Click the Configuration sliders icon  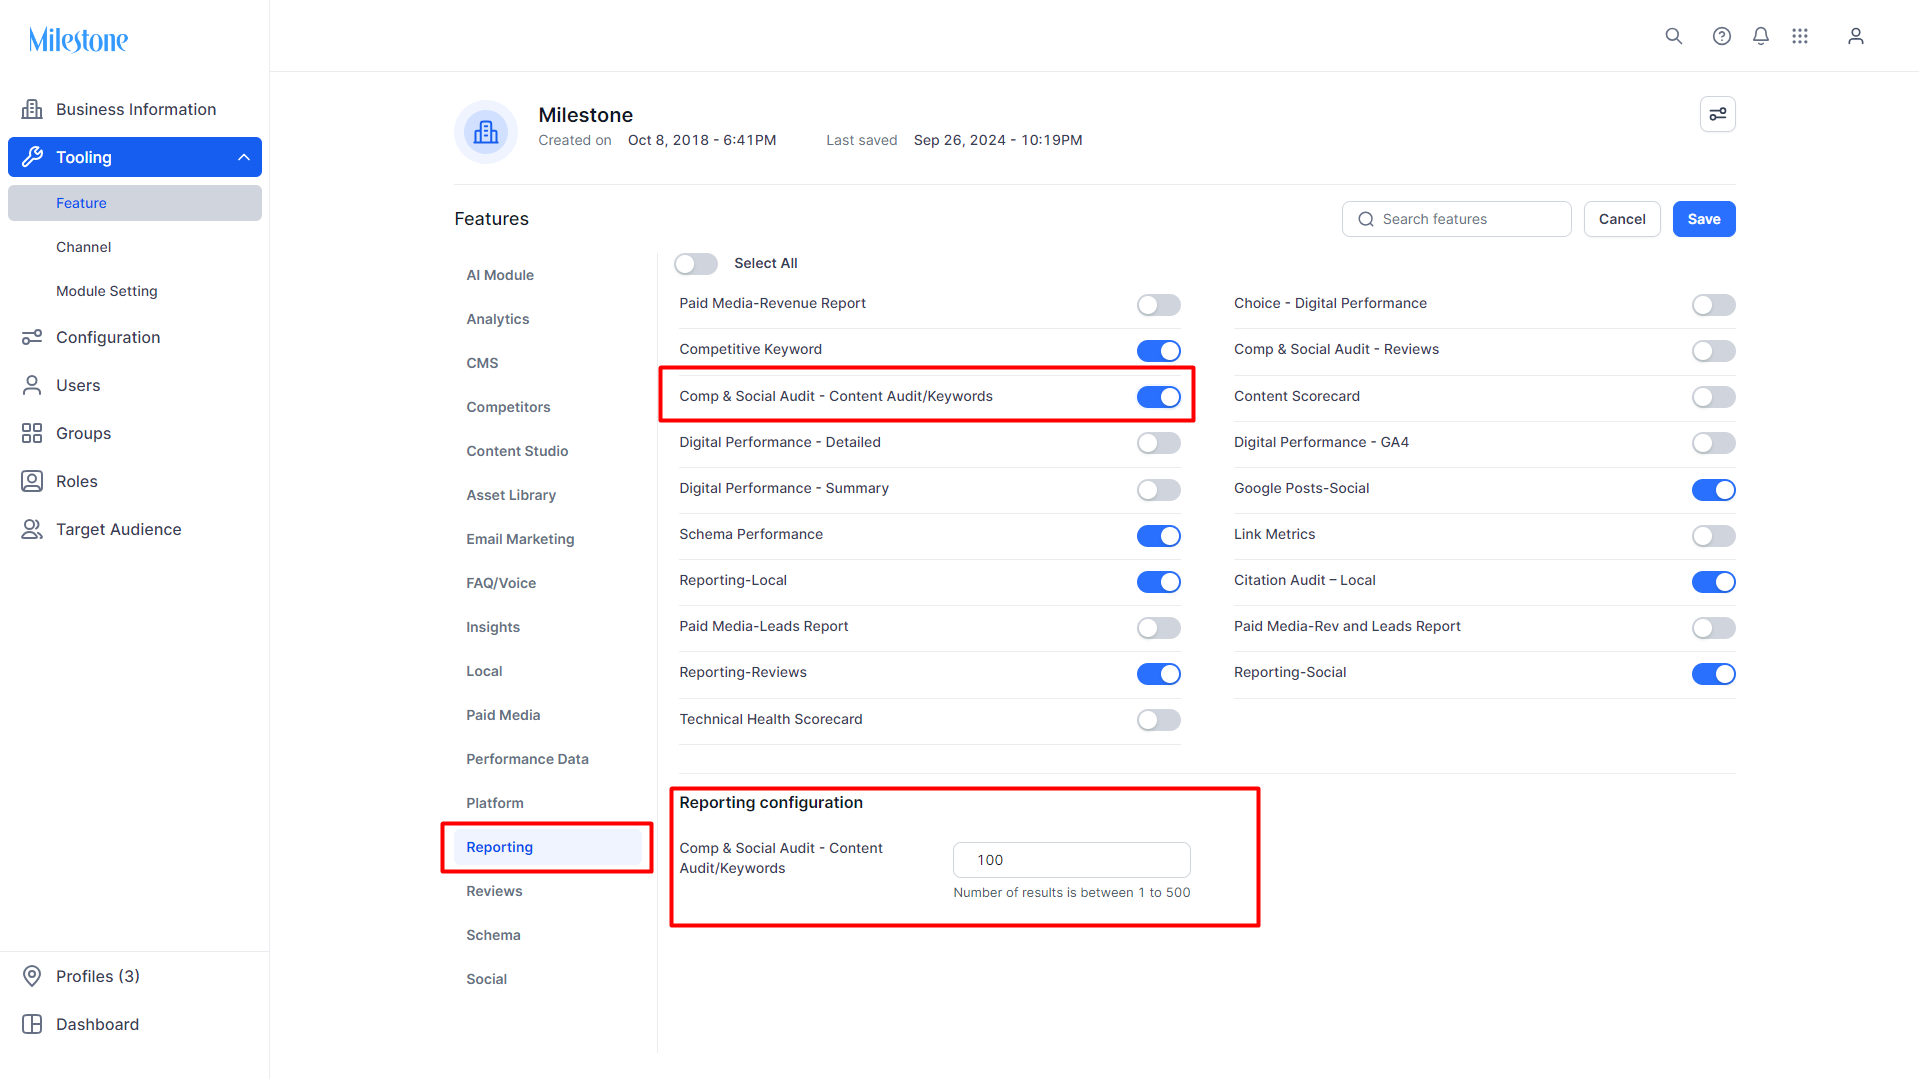coord(32,337)
